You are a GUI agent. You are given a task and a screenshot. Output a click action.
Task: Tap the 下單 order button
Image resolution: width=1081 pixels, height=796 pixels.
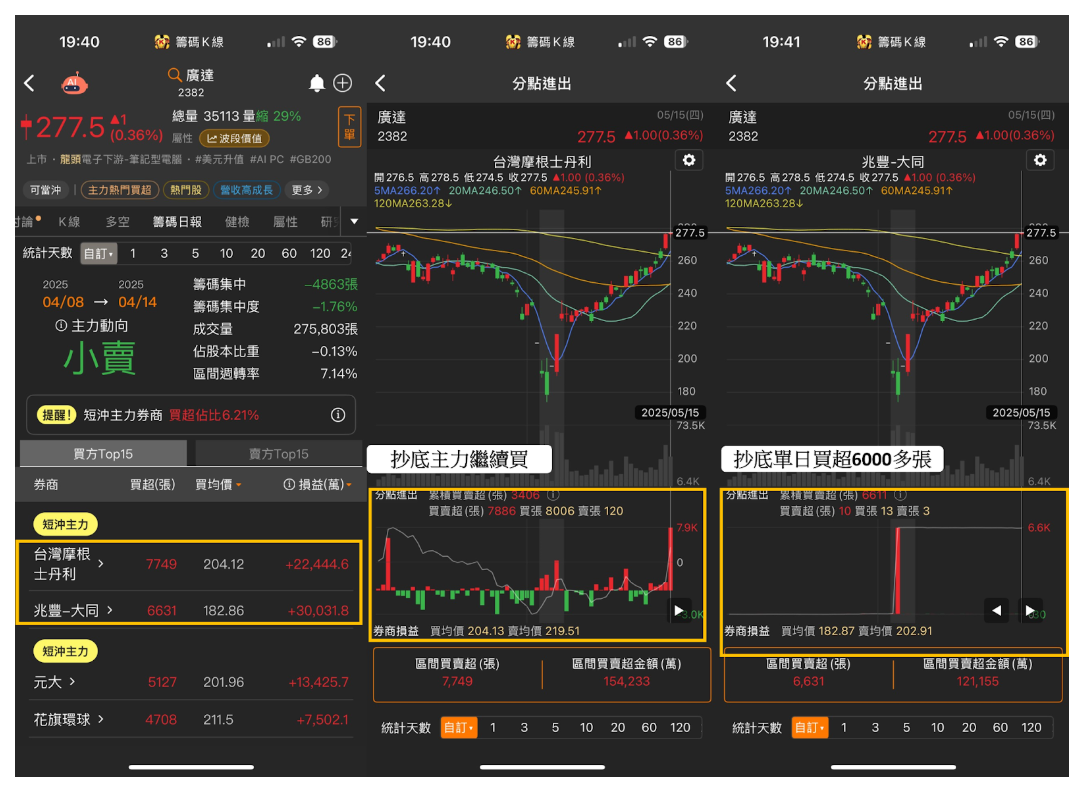click(350, 127)
